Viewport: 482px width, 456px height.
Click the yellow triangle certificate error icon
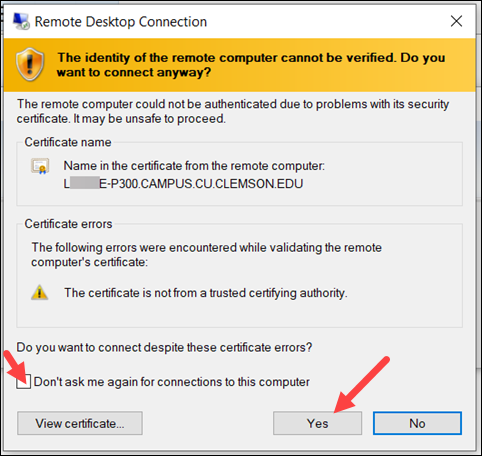click(x=39, y=292)
